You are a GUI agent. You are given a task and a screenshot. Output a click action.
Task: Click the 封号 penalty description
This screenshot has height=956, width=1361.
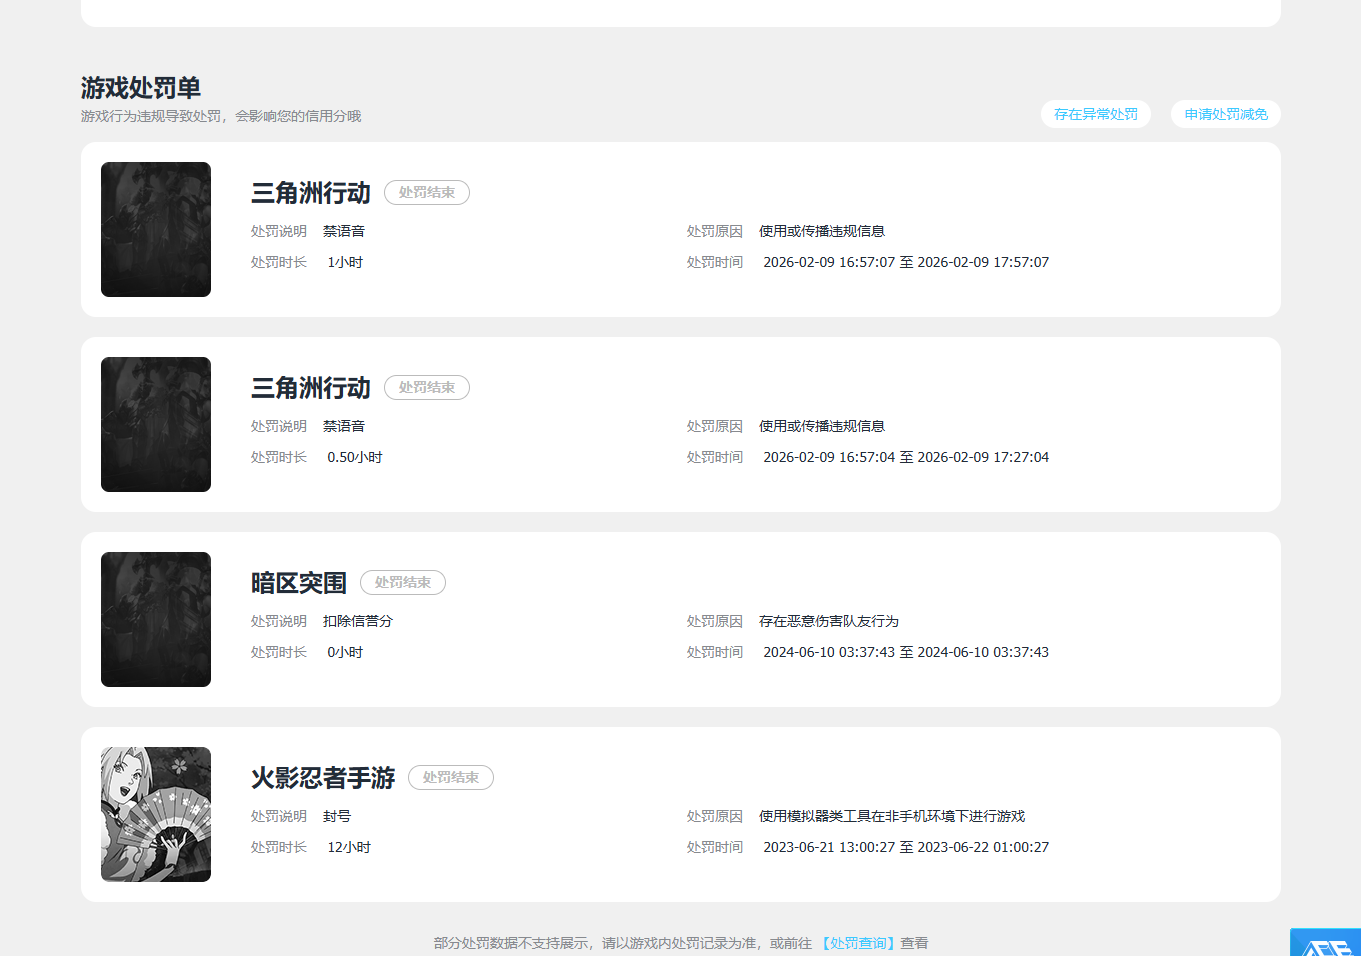[337, 816]
